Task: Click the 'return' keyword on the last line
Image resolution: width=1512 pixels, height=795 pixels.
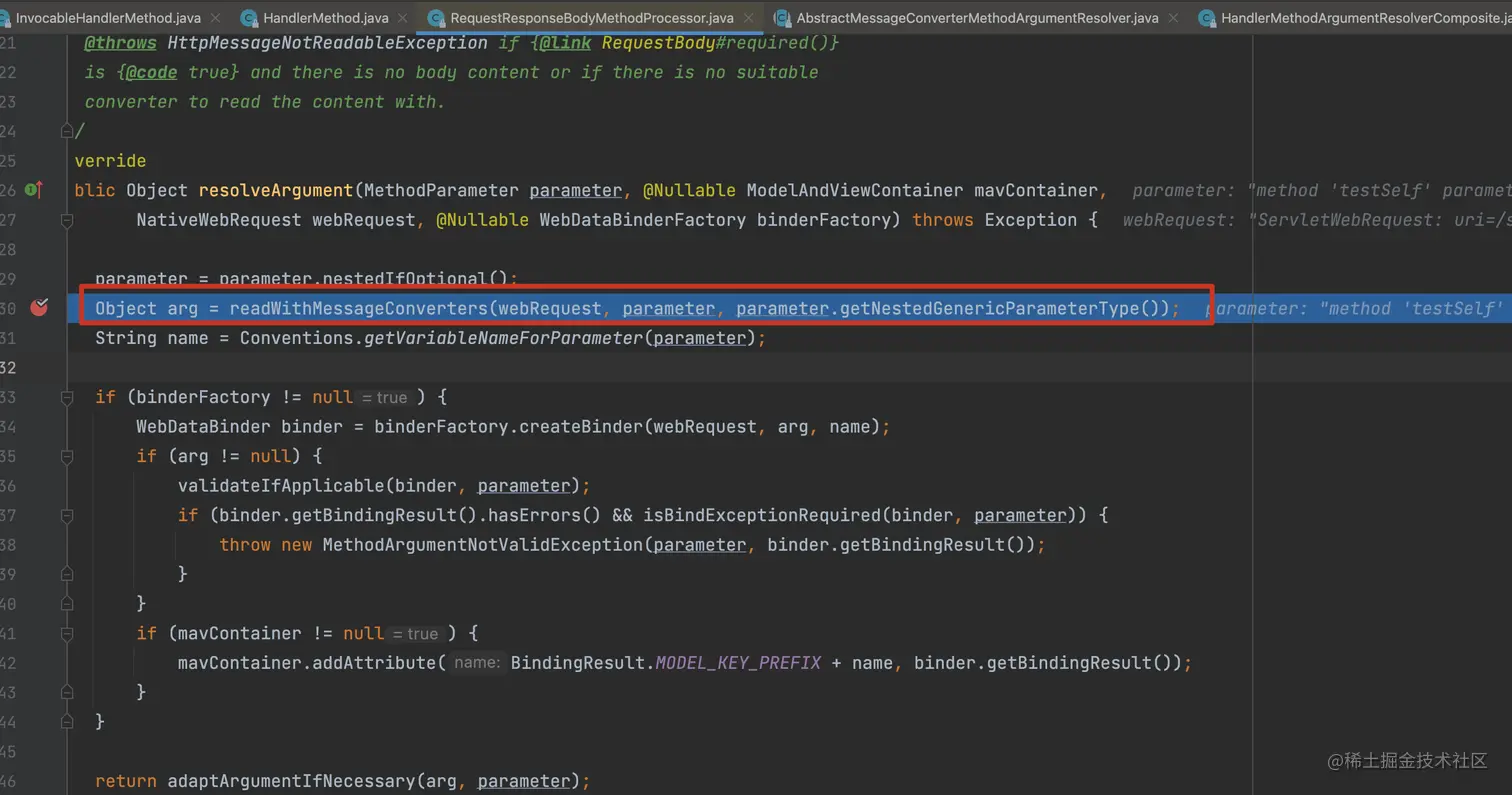Action: tap(126, 781)
